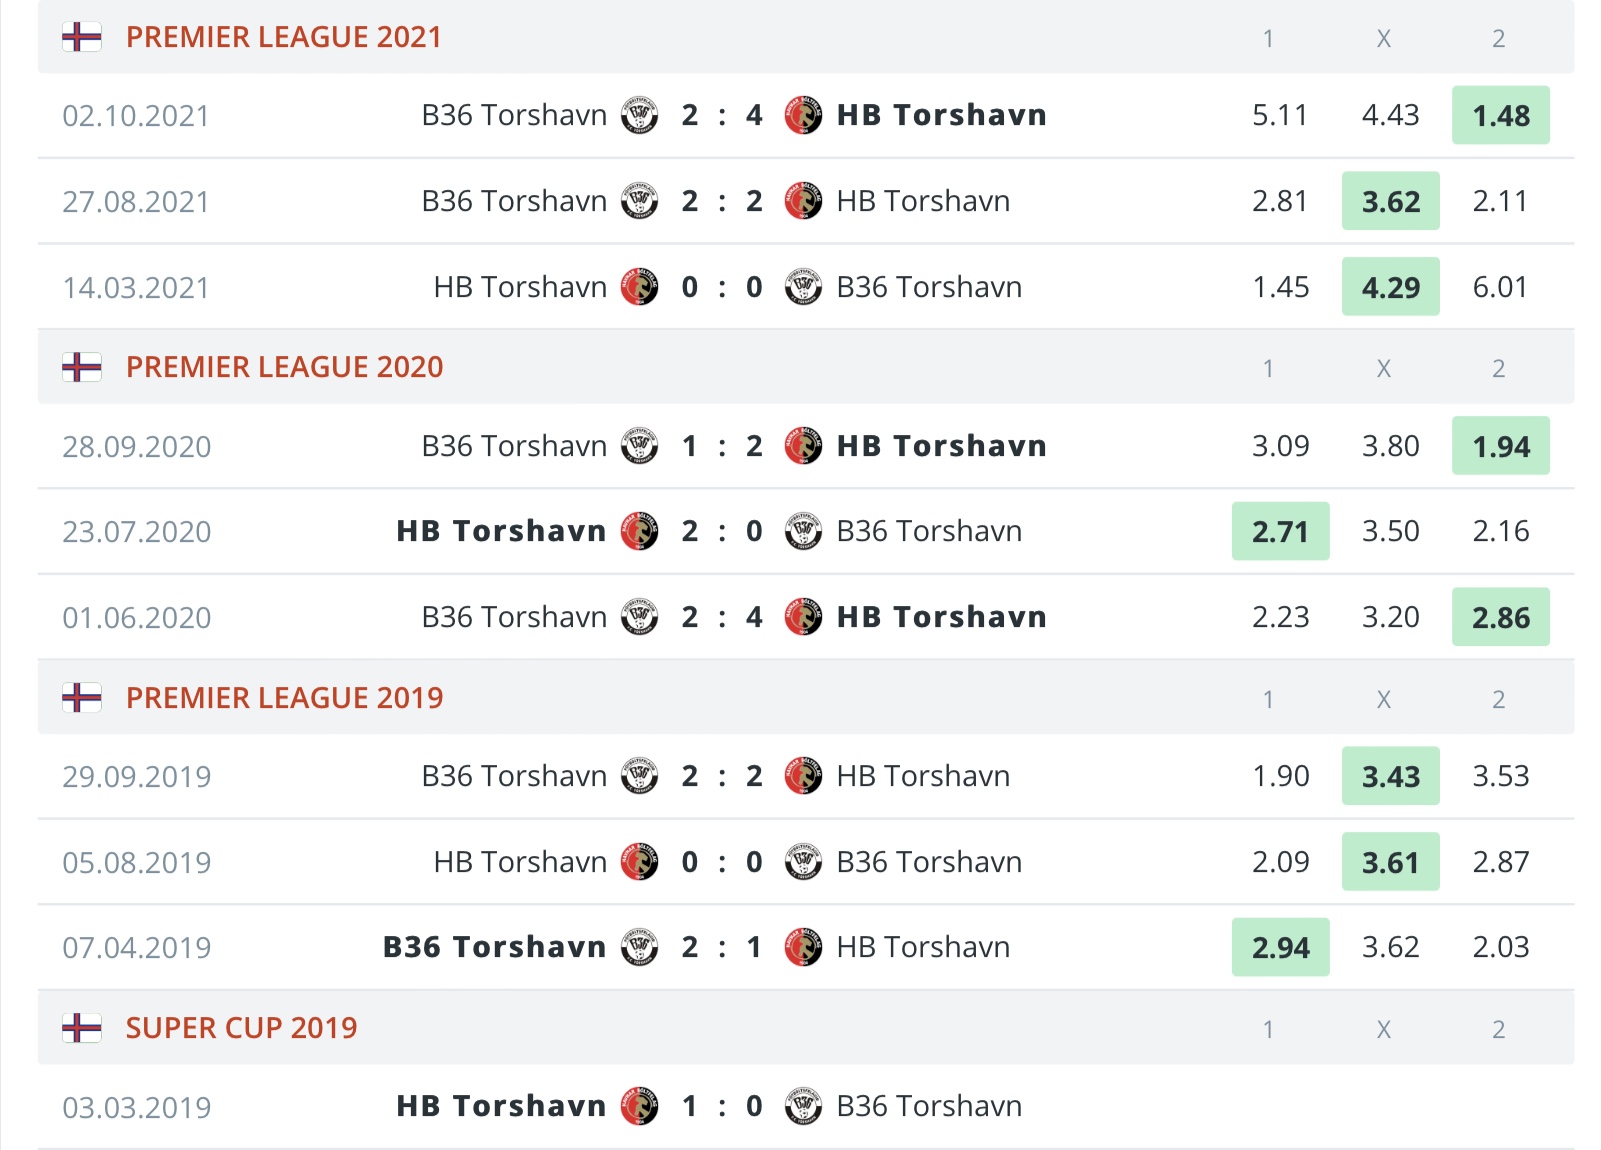Screen dimensions: 1601x1150
Task: Select the highlighted 1.48 away odds
Action: coord(1501,115)
